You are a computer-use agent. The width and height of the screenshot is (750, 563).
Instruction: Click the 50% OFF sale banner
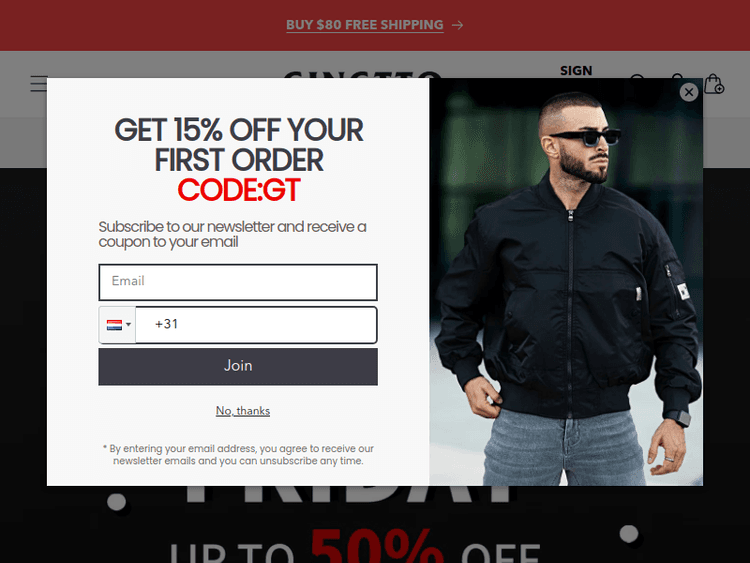pyautogui.click(x=354, y=547)
